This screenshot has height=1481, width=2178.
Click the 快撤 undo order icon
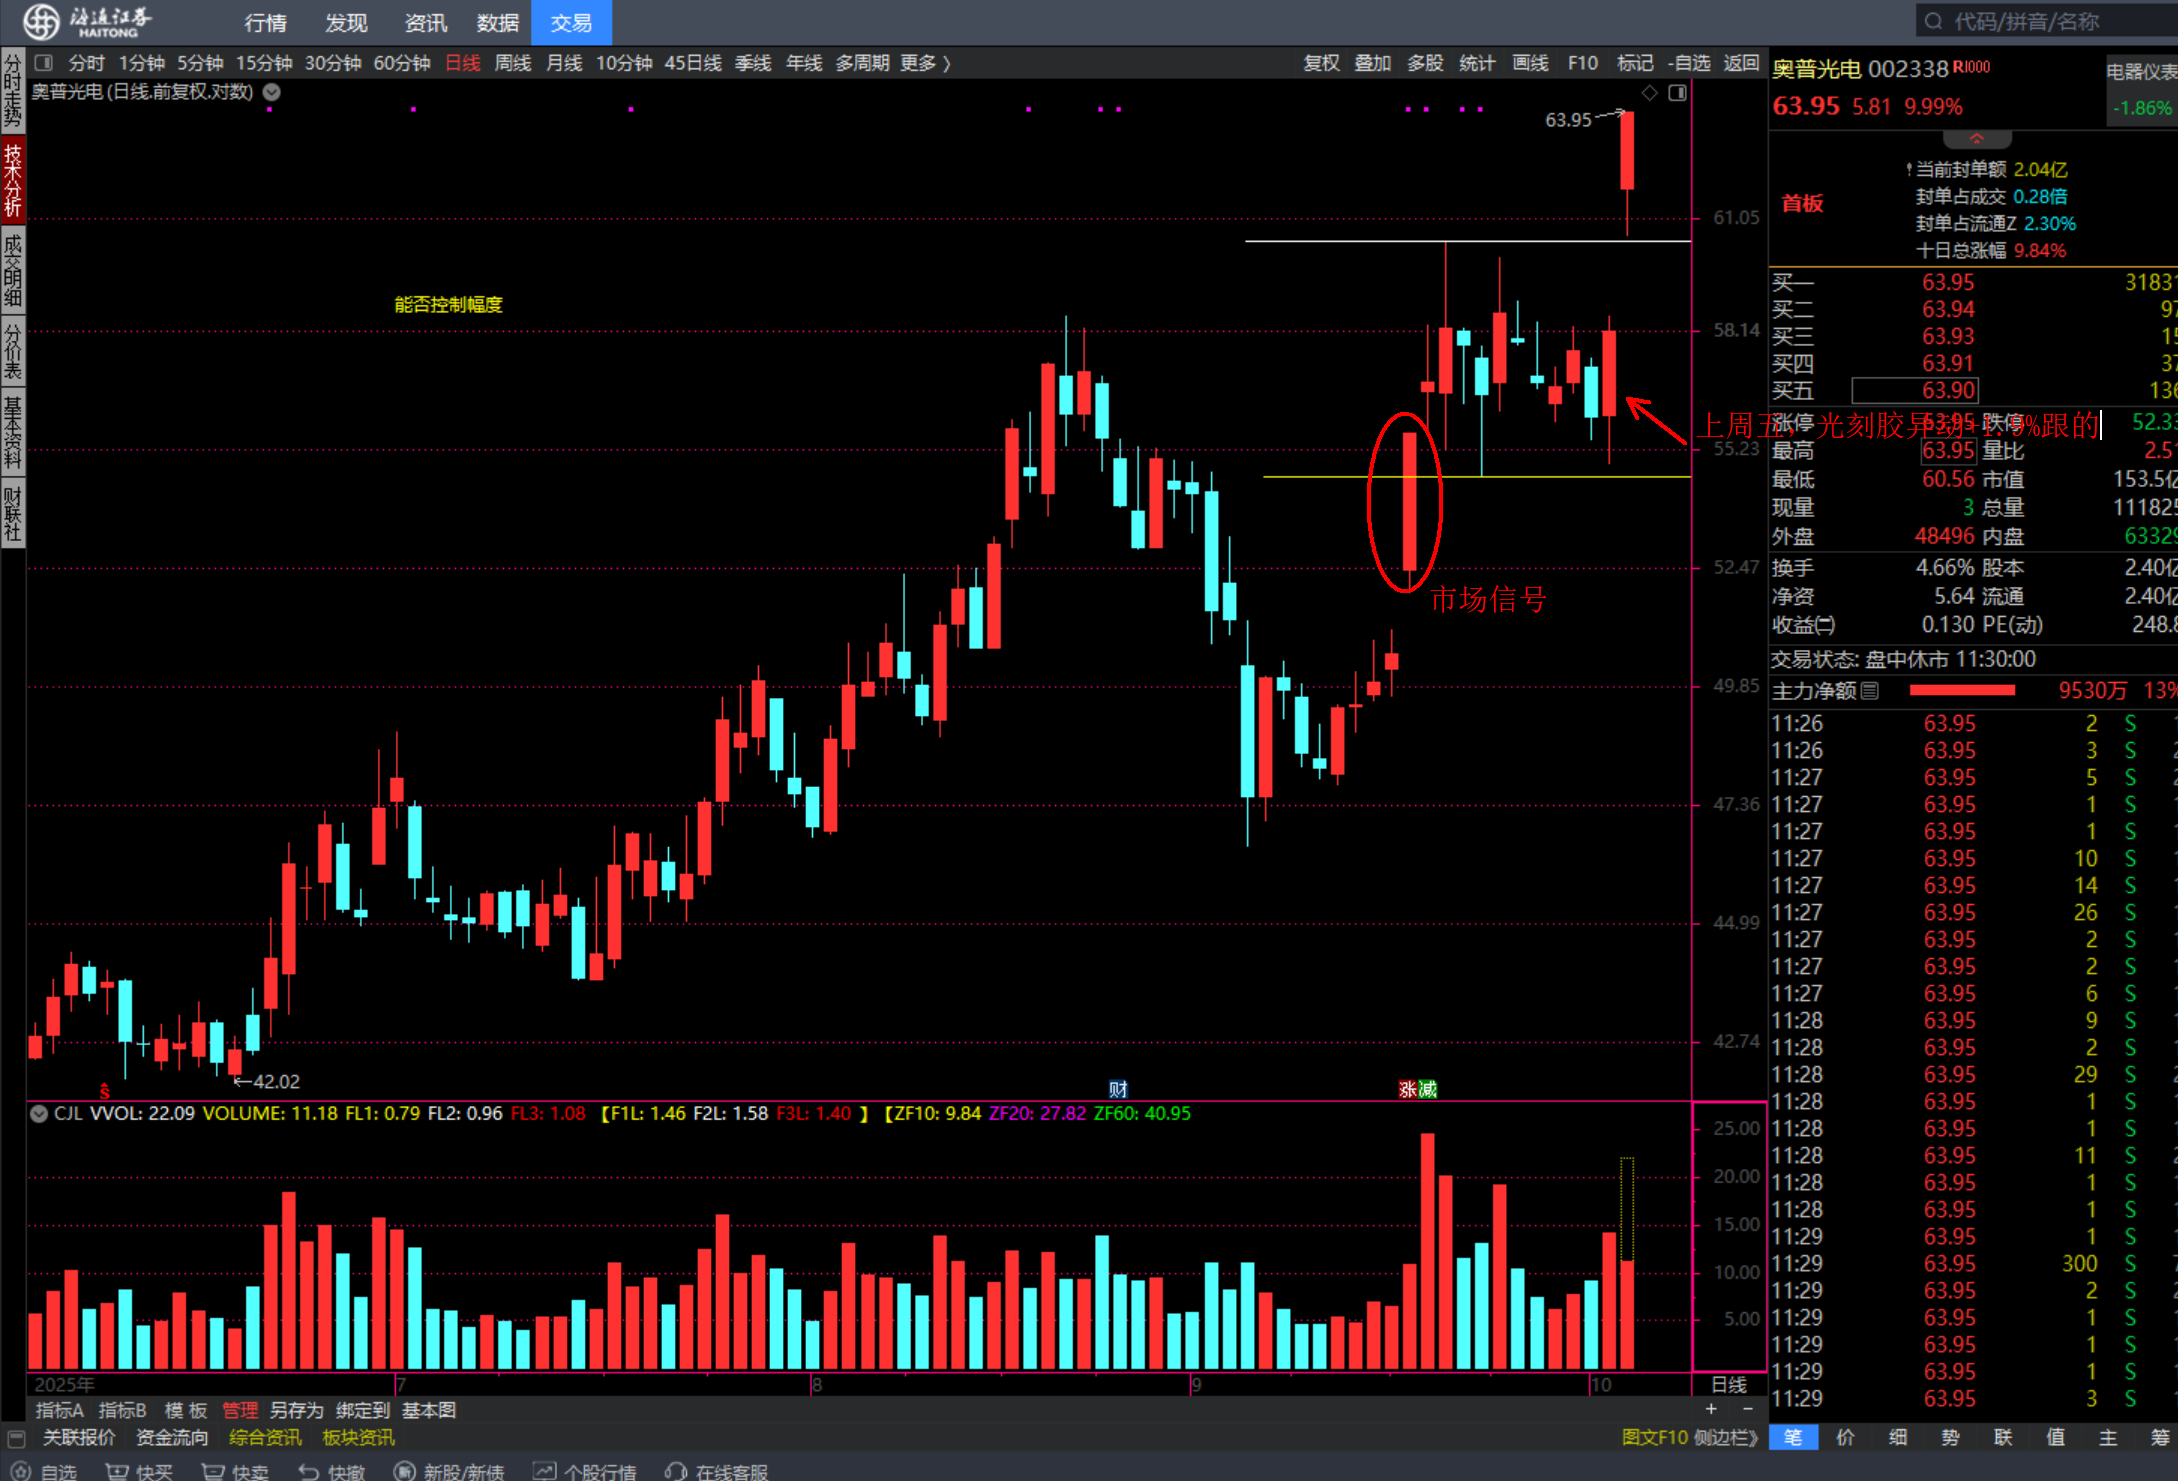coord(309,1471)
